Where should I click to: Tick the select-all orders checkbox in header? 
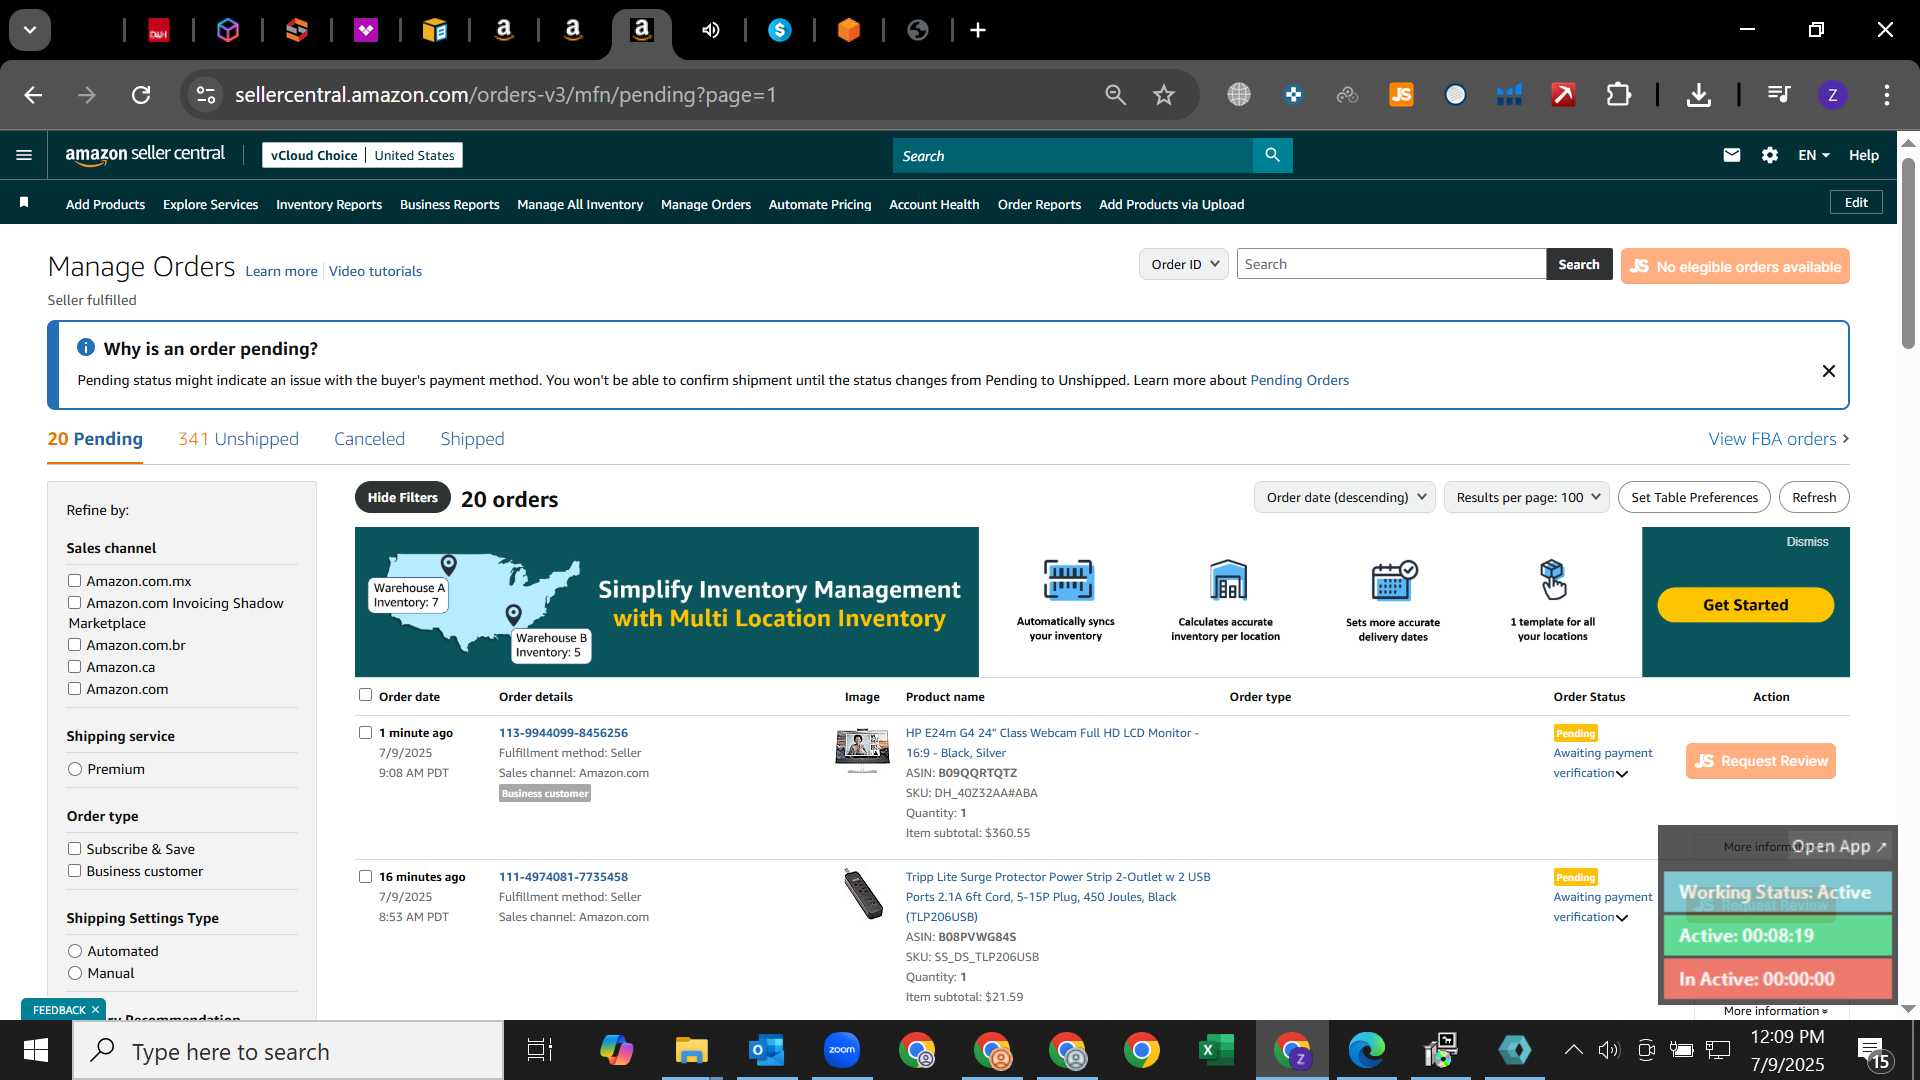click(365, 695)
